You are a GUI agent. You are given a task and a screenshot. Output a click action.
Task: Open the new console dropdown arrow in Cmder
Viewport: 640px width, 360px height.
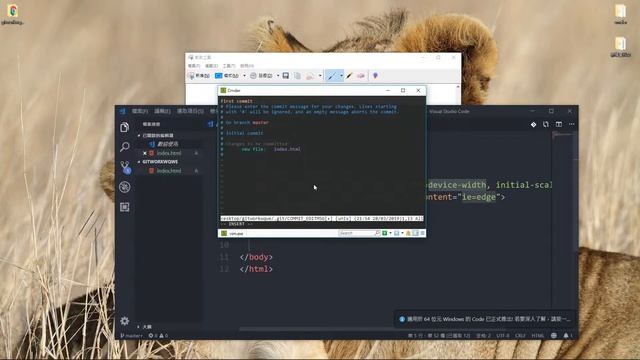click(391, 233)
